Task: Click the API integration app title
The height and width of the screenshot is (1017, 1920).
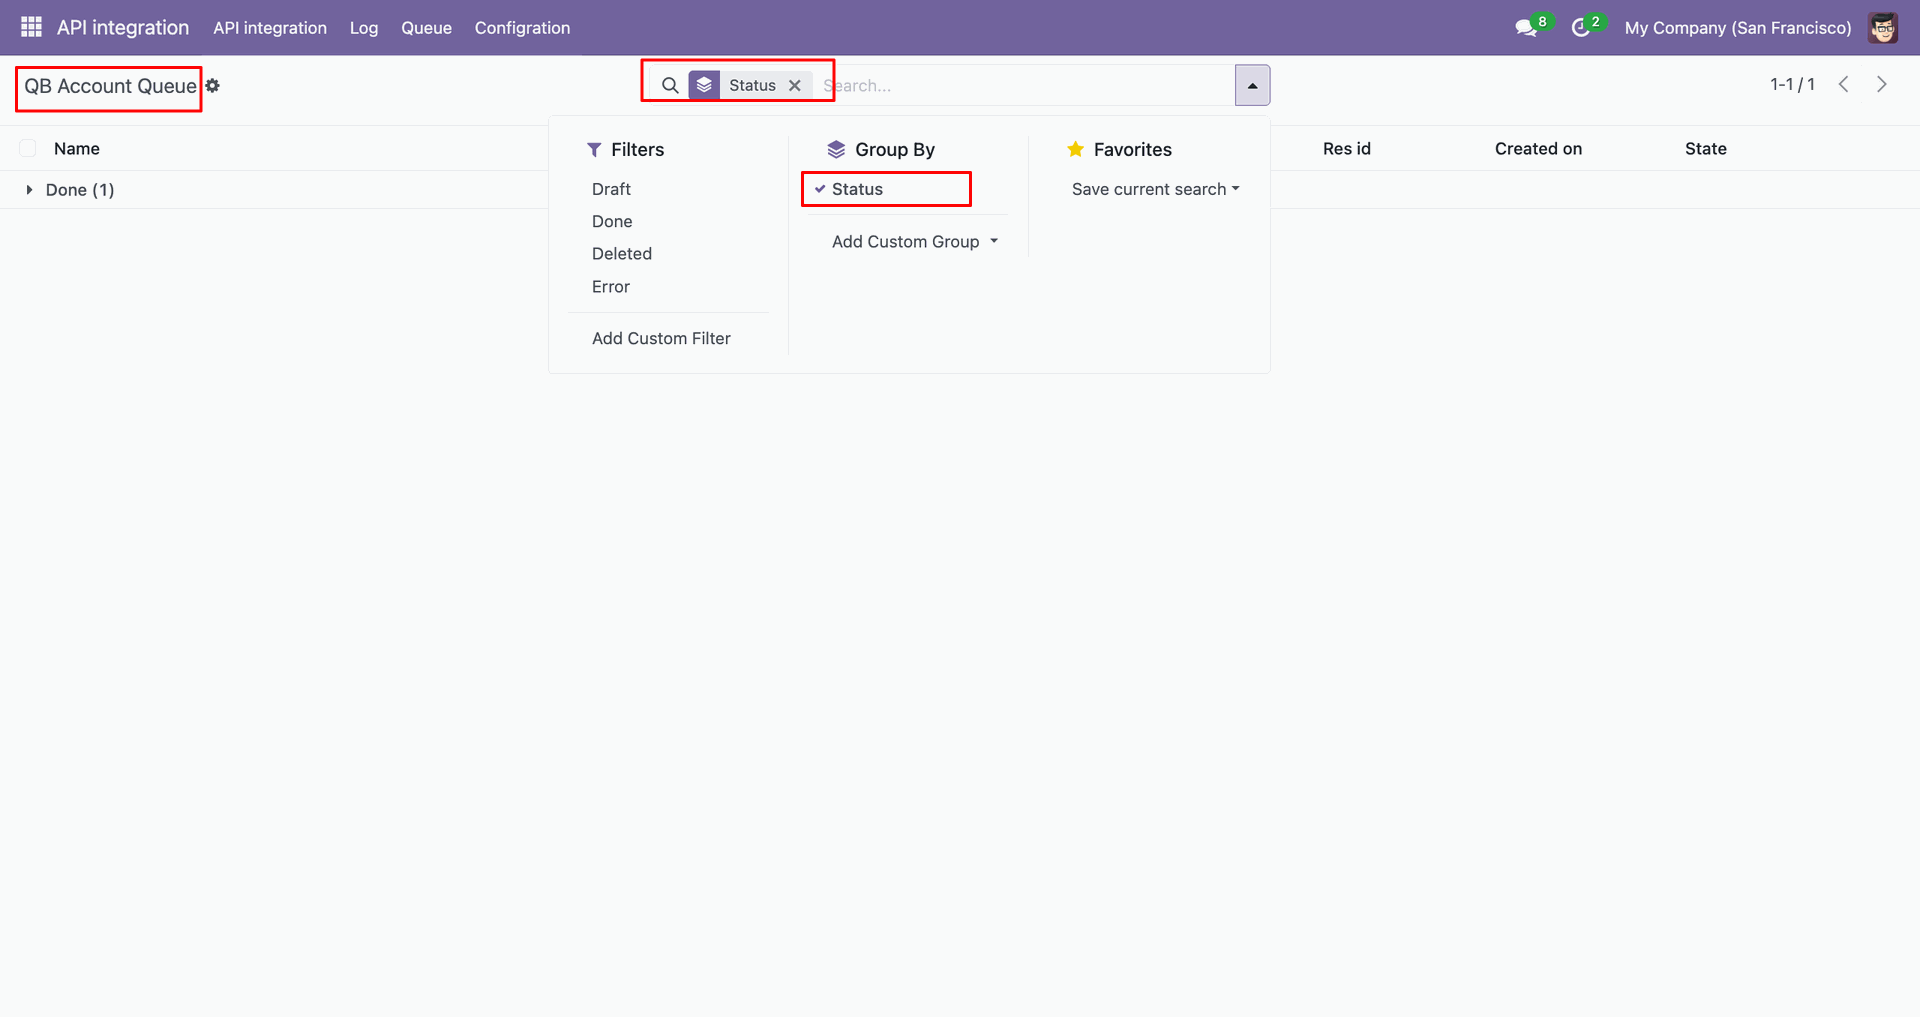Action: (x=123, y=28)
